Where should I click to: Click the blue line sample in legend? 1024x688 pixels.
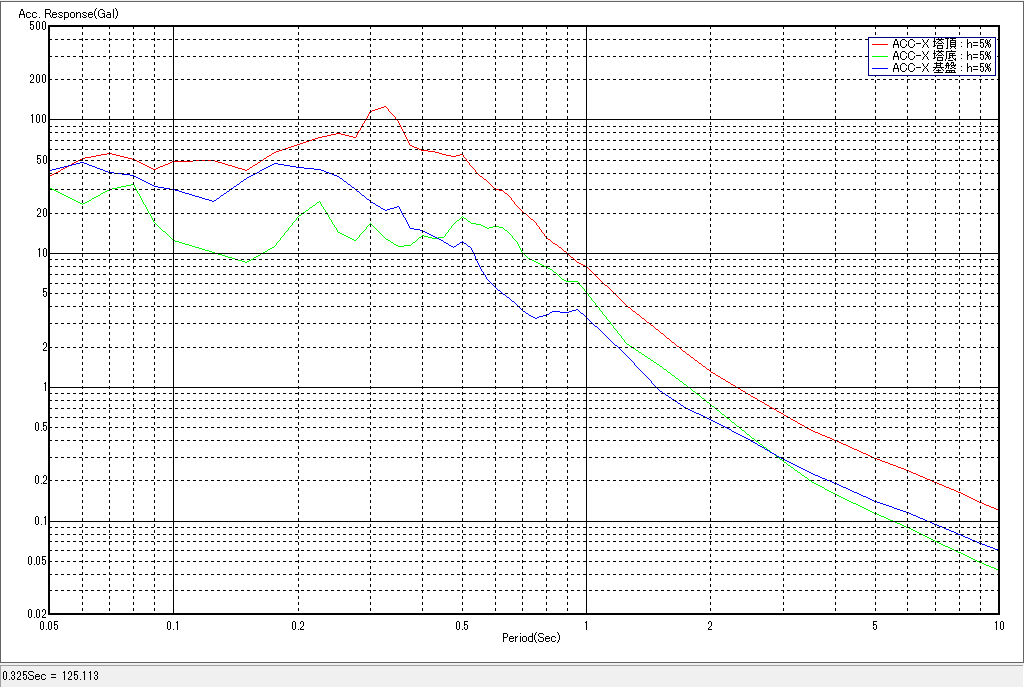point(879,68)
